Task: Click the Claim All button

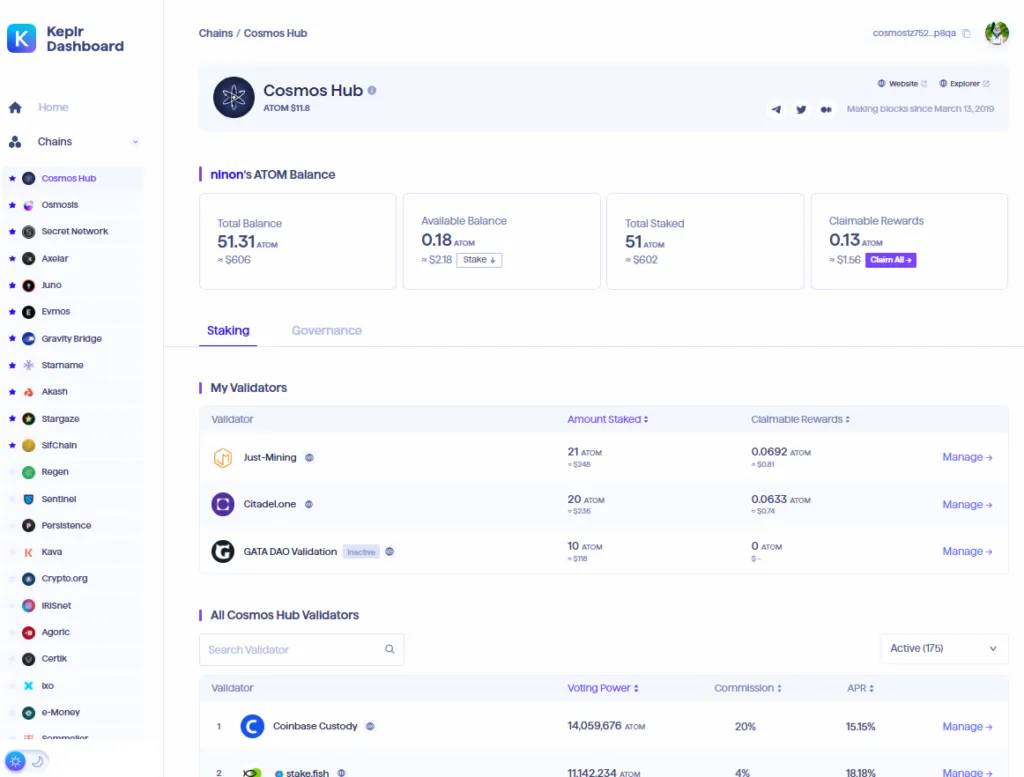Action: pyautogui.click(x=890, y=260)
